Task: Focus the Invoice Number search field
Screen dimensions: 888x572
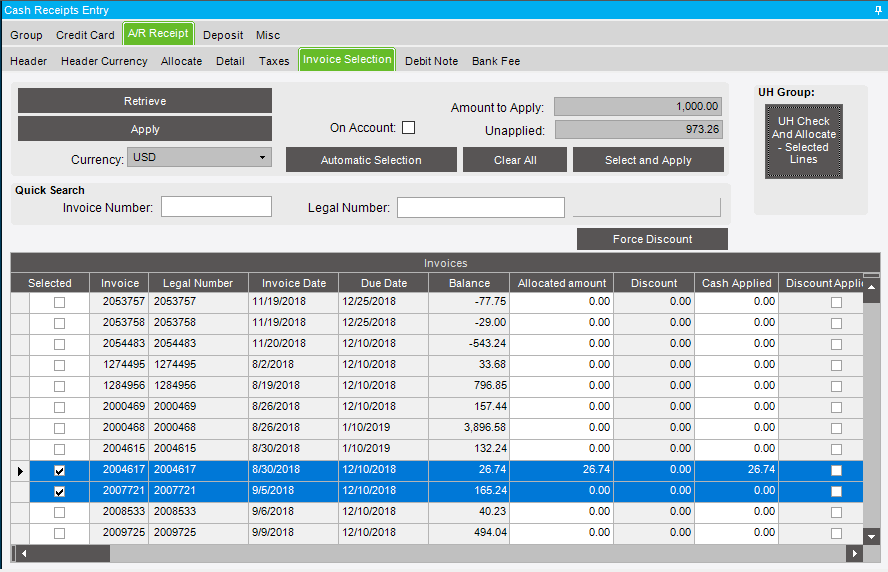Action: pos(216,207)
